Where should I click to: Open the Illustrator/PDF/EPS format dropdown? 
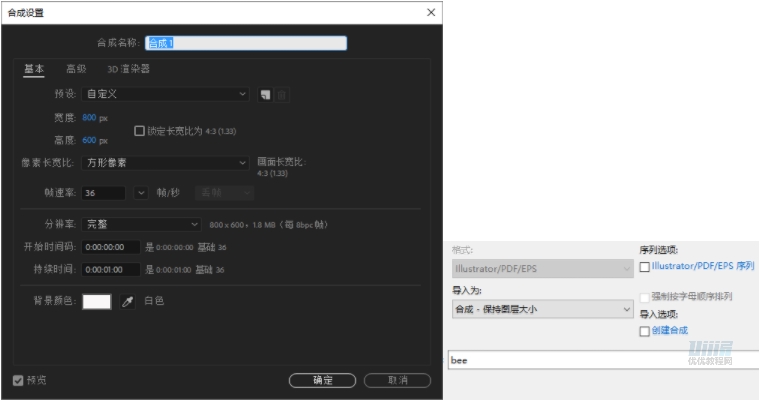point(542,269)
